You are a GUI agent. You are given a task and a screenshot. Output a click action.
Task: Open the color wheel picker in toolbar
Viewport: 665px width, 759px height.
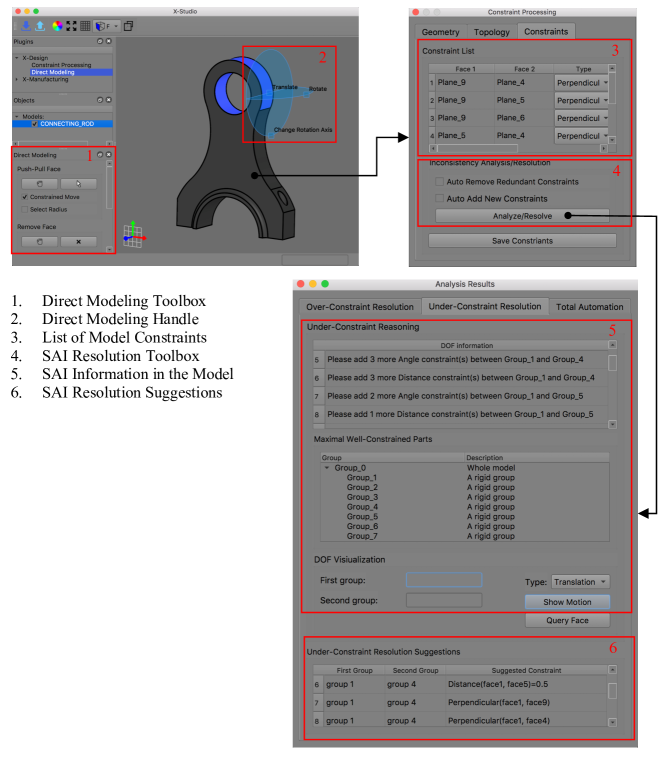click(x=57, y=26)
